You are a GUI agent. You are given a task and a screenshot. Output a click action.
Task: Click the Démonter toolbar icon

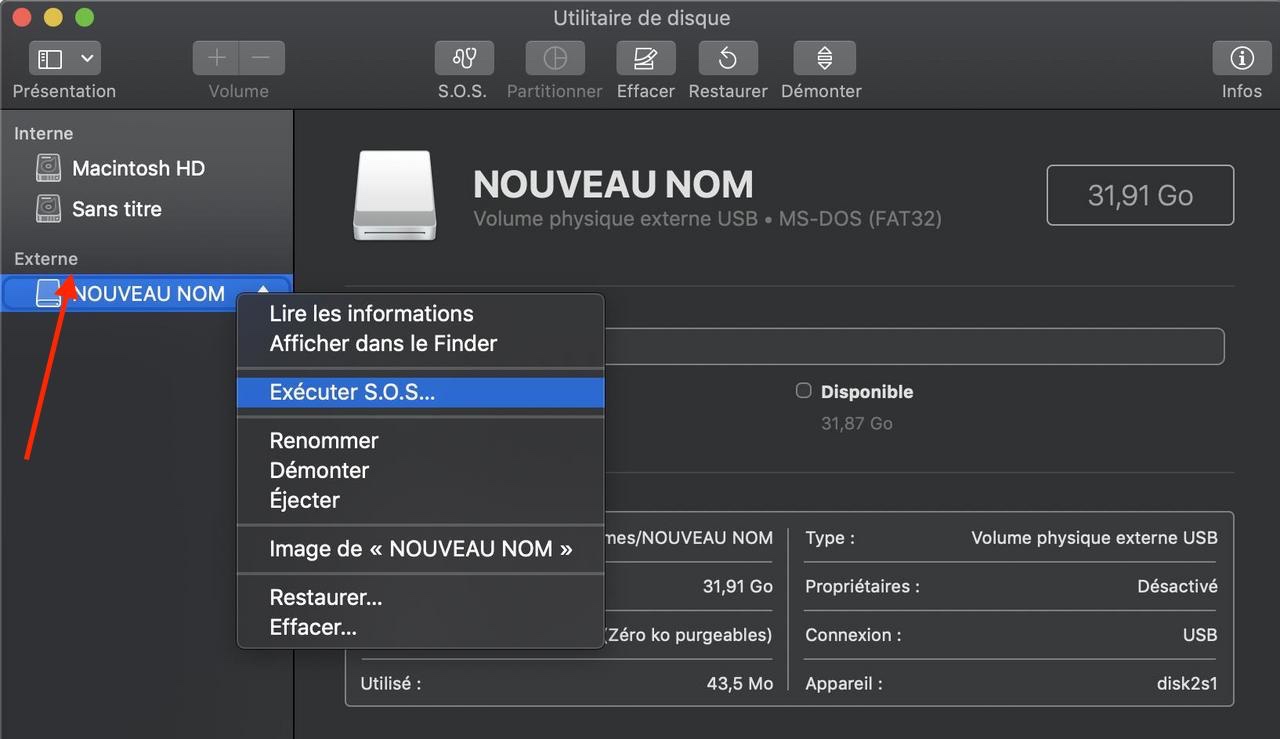(x=823, y=58)
